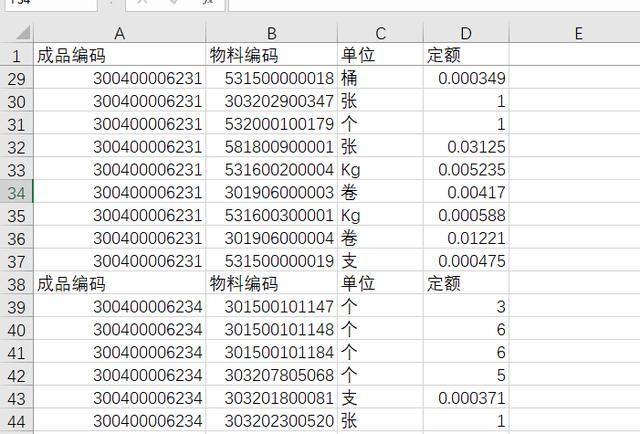This screenshot has height=434, width=640.
Task: Select cell with 301500101184
Action: pyautogui.click(x=272, y=352)
